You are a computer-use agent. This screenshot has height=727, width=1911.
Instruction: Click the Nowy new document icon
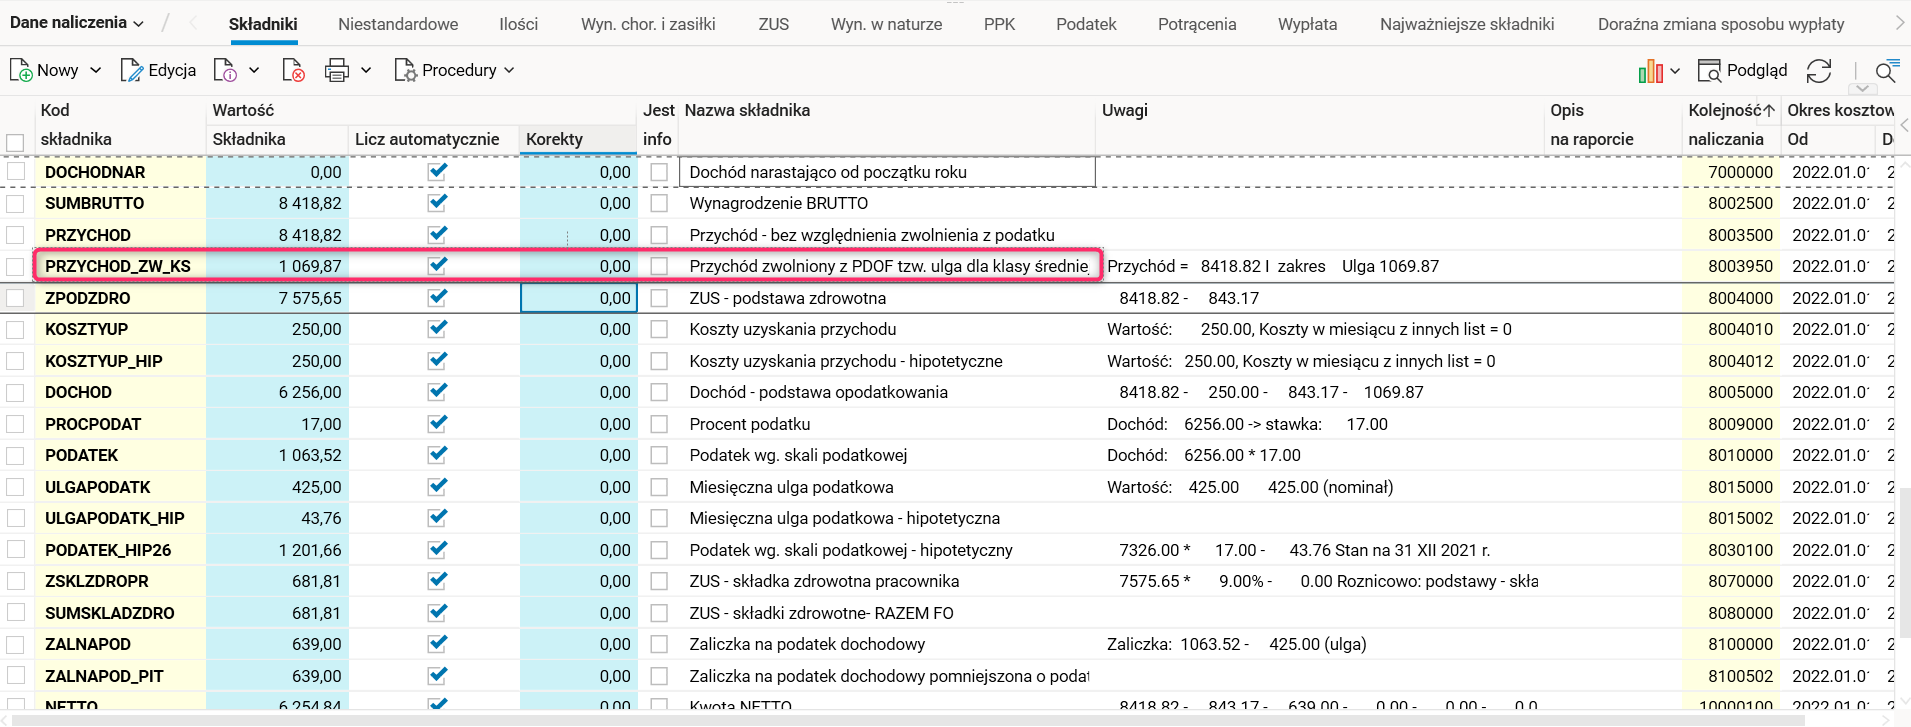pyautogui.click(x=21, y=70)
